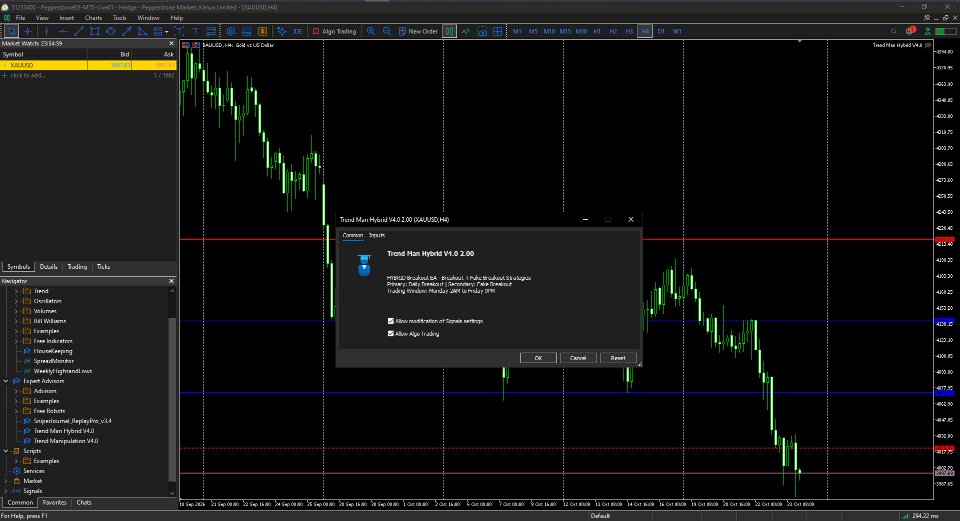The image size is (960, 521).
Task: Expand the Trend folder in Navigator
Action: pos(17,291)
